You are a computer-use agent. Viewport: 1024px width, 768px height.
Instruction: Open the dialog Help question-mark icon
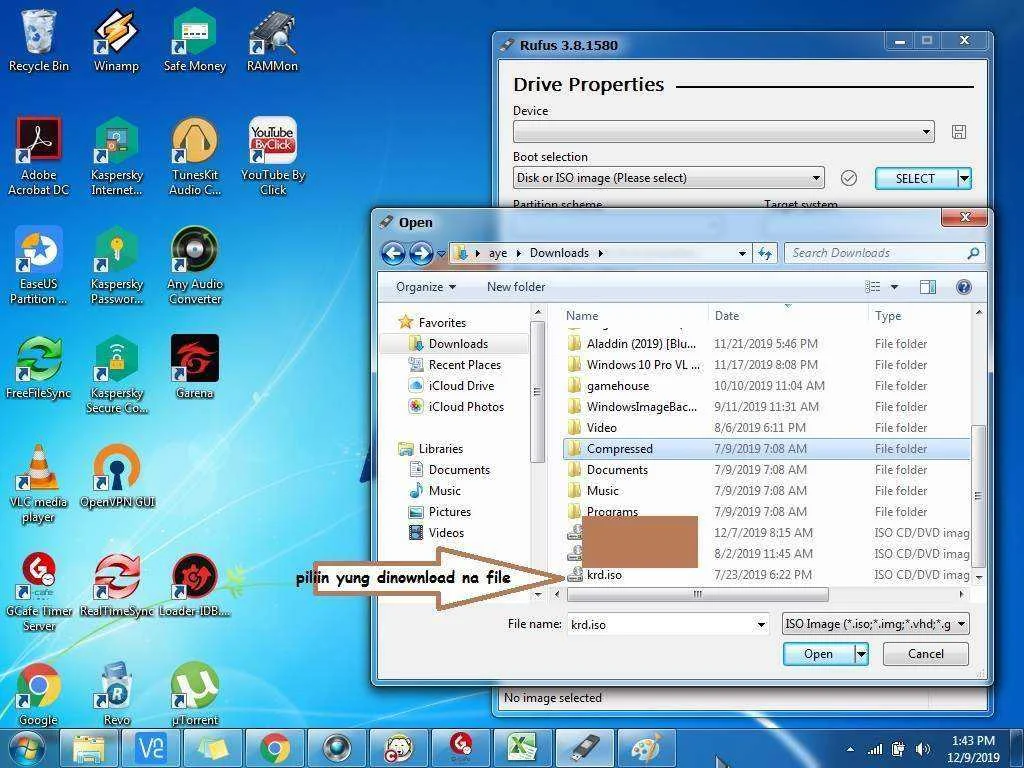(963, 287)
